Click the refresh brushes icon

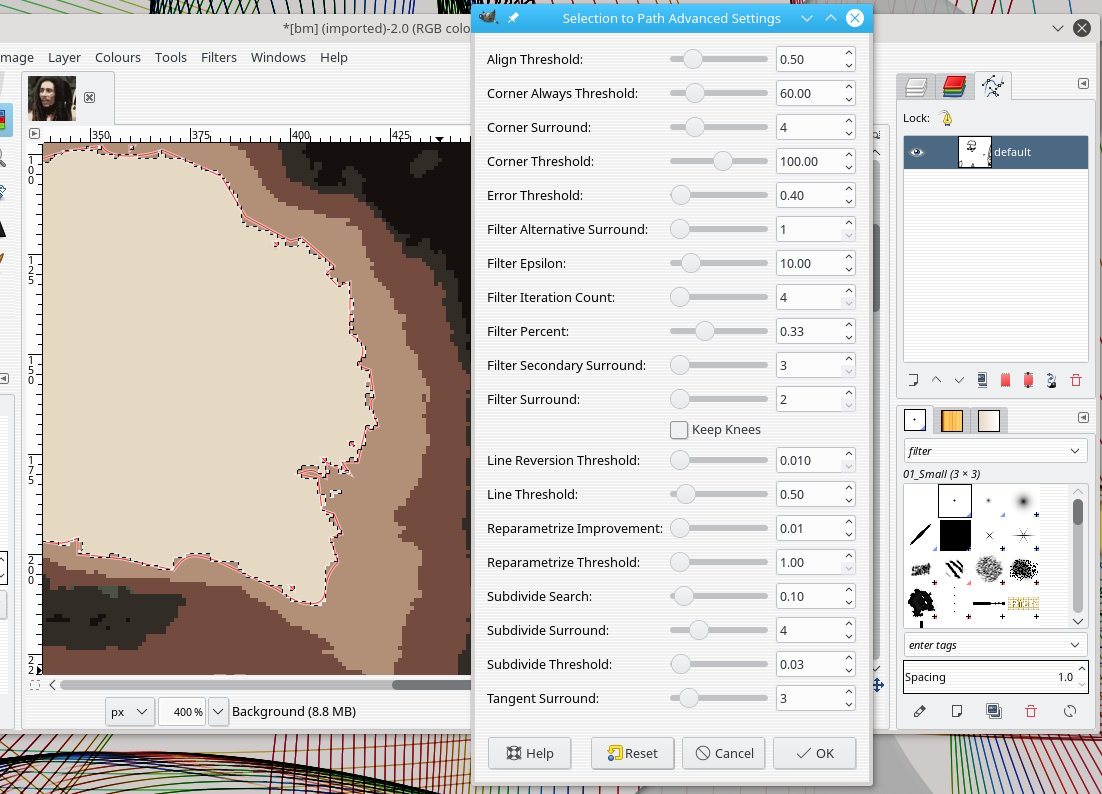(x=1069, y=711)
